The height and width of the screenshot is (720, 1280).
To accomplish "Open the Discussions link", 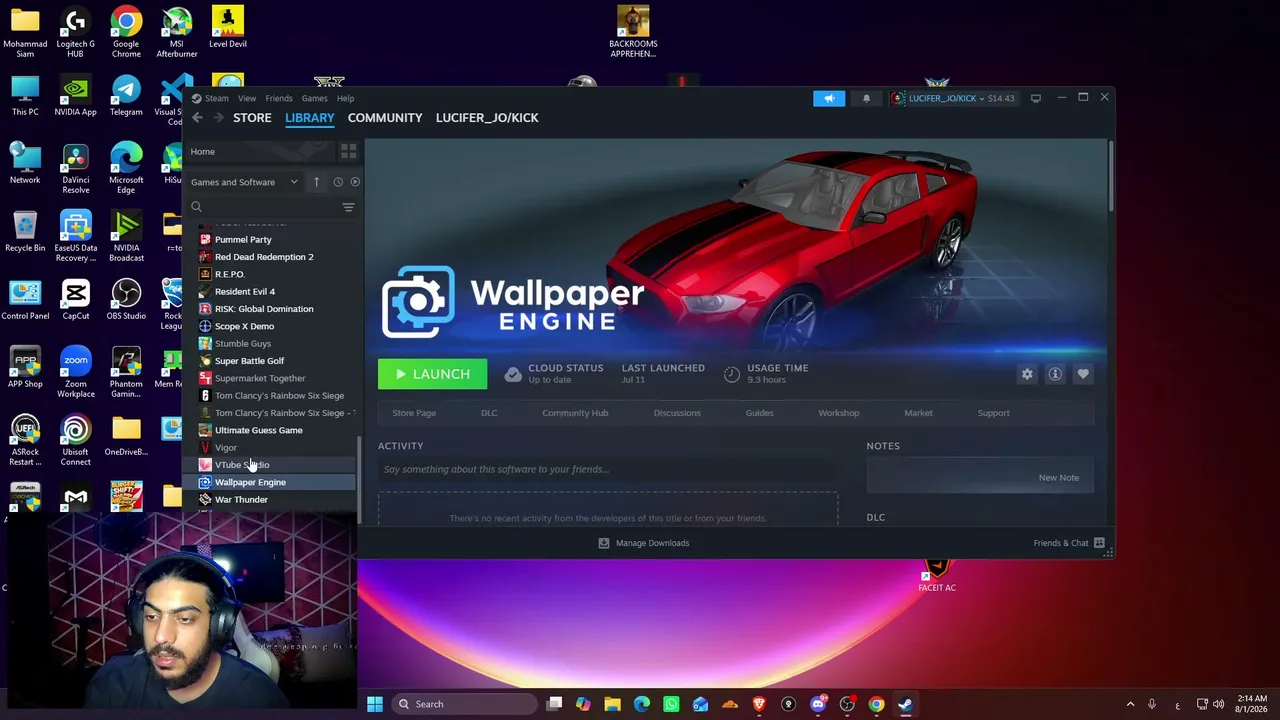I will tap(677, 413).
